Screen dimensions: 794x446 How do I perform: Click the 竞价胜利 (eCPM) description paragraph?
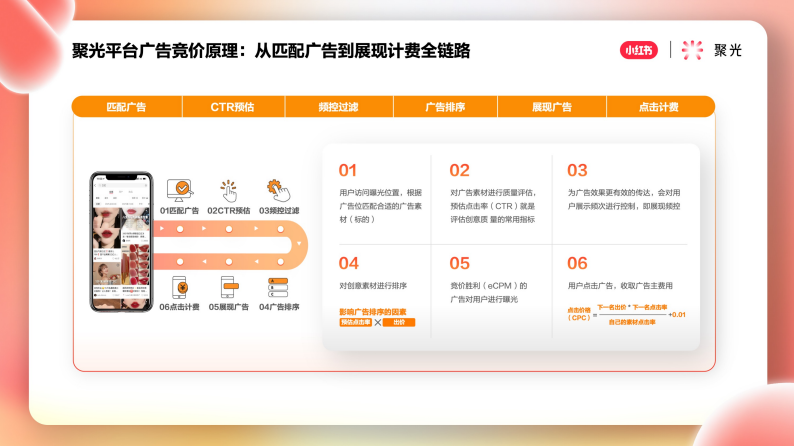(x=489, y=293)
